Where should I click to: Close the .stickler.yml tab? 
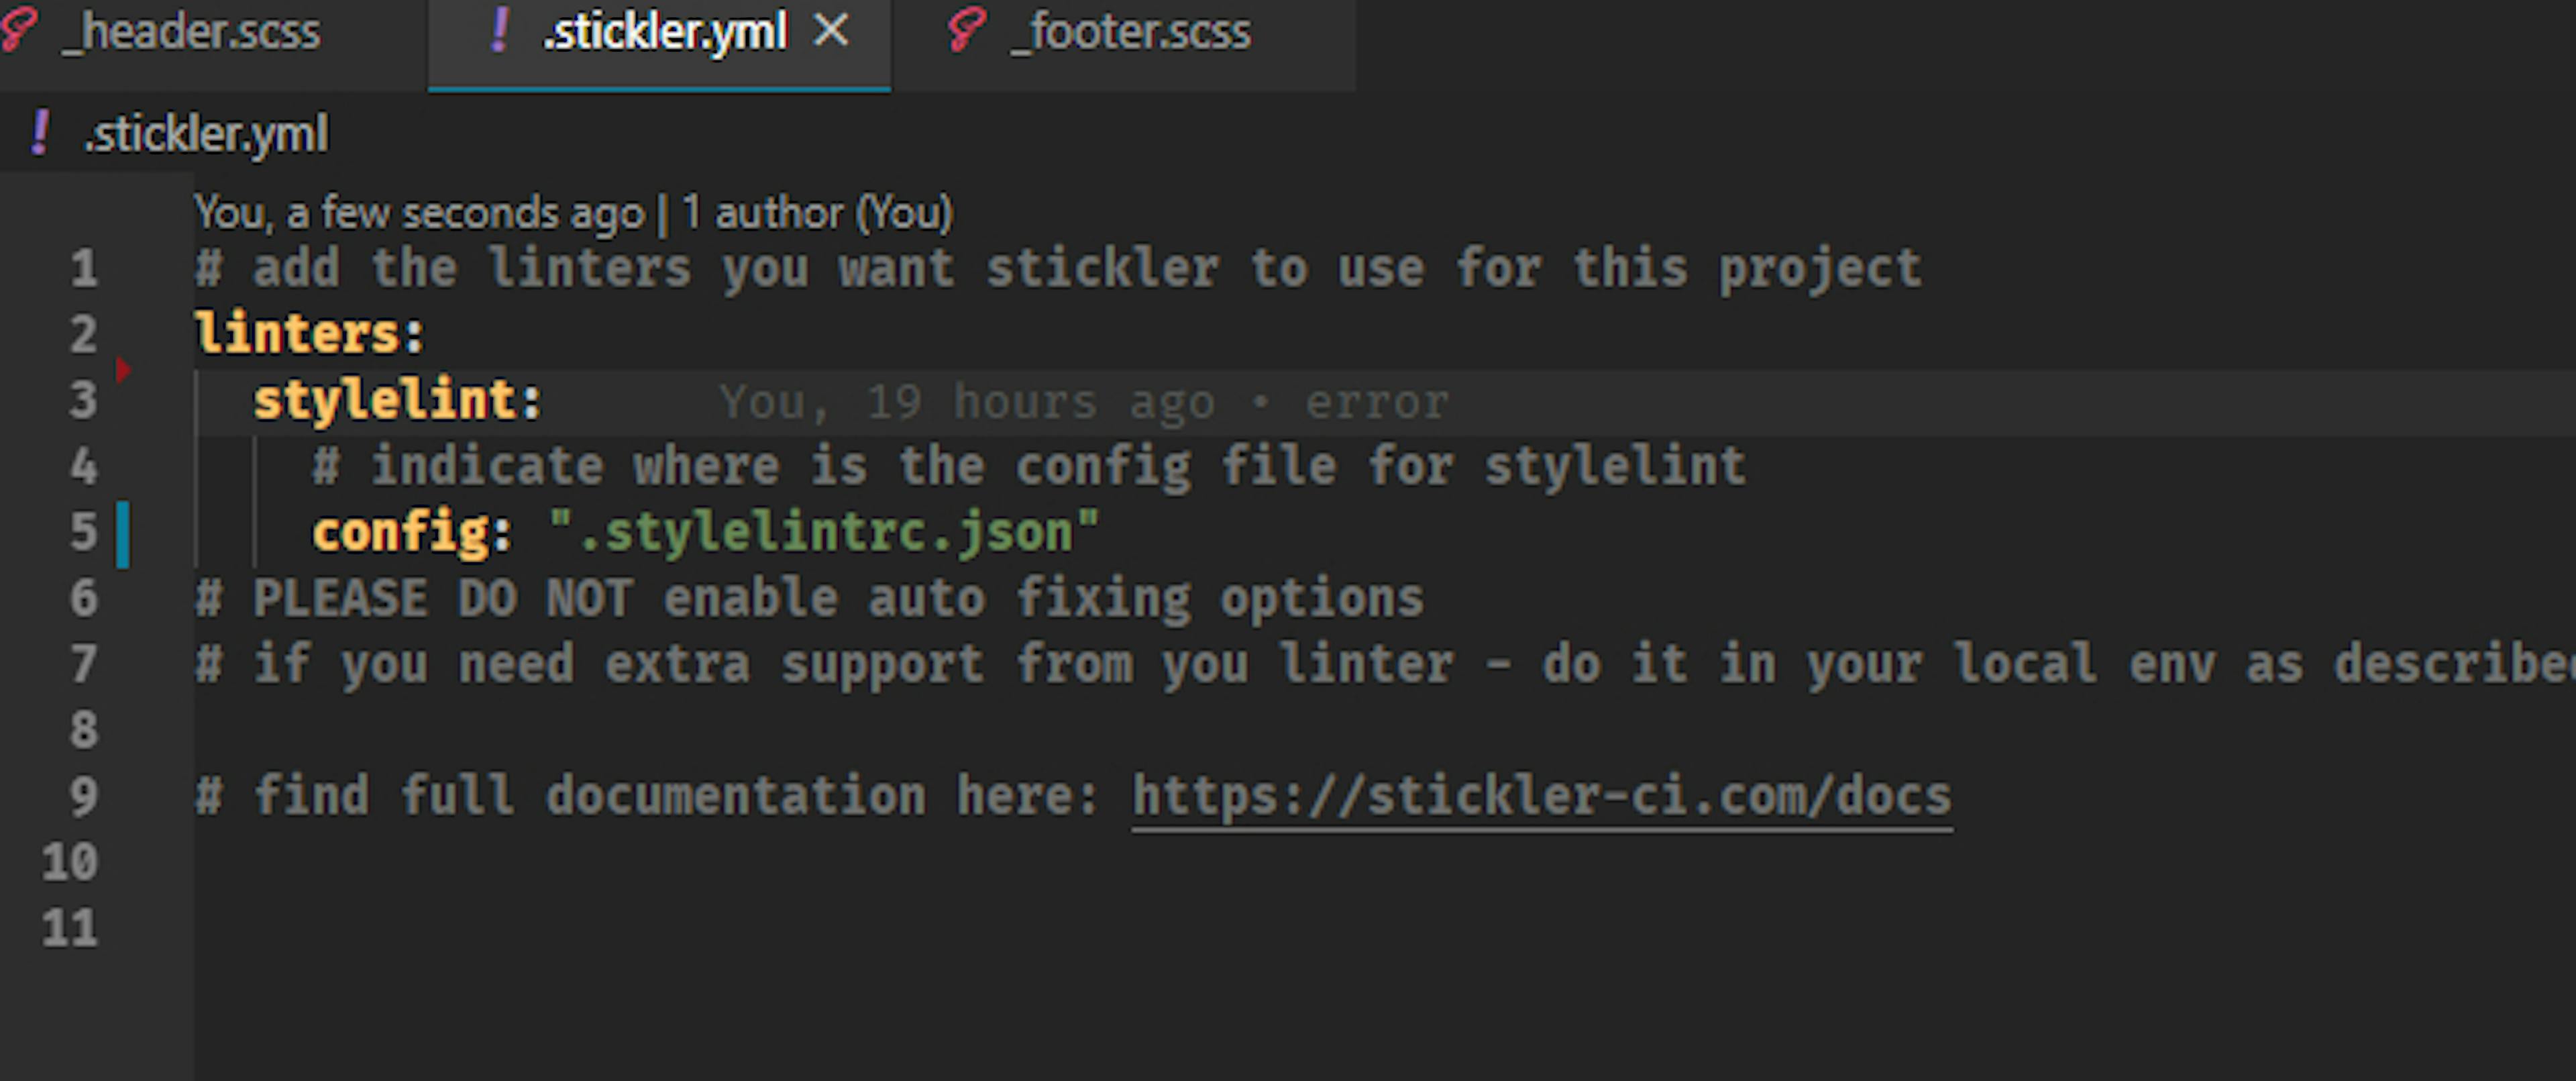pyautogui.click(x=832, y=31)
